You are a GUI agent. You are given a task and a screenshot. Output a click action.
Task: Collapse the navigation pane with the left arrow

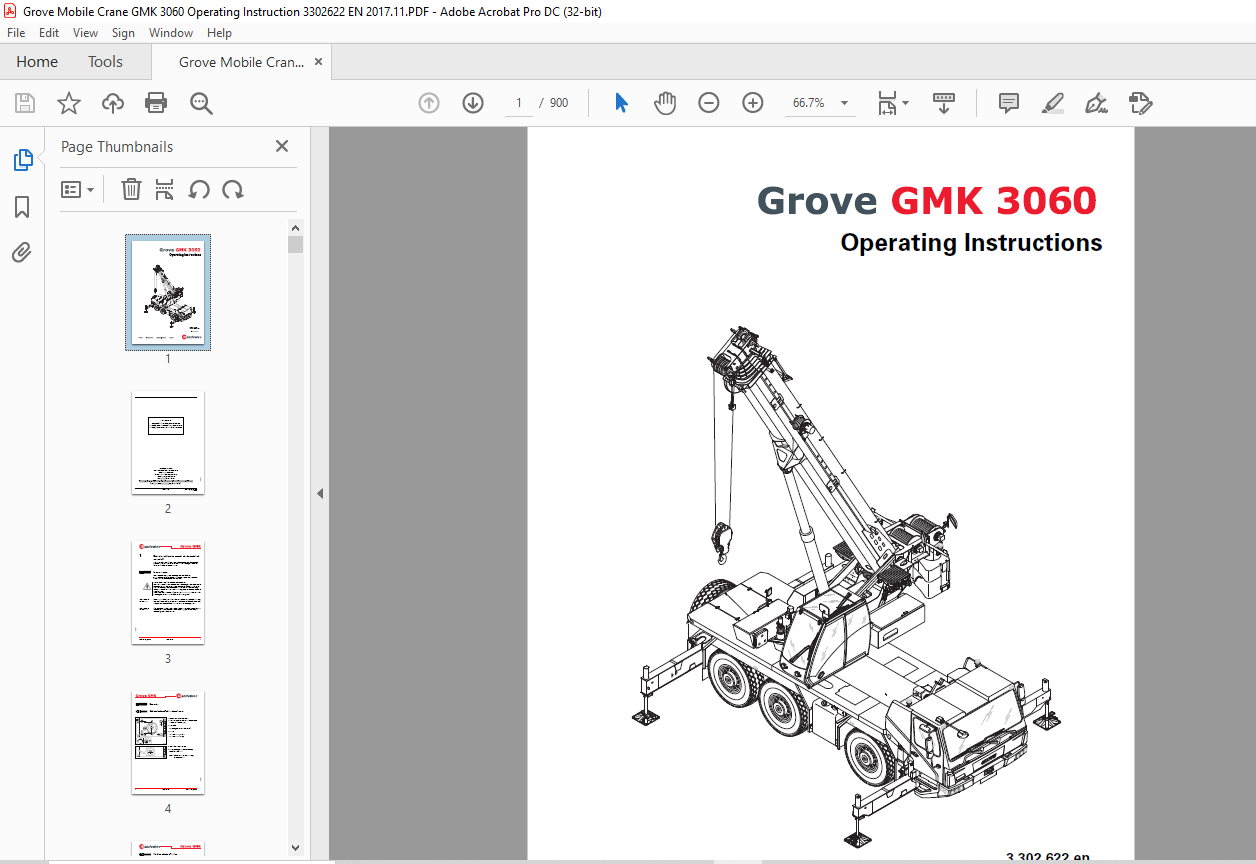coord(320,493)
